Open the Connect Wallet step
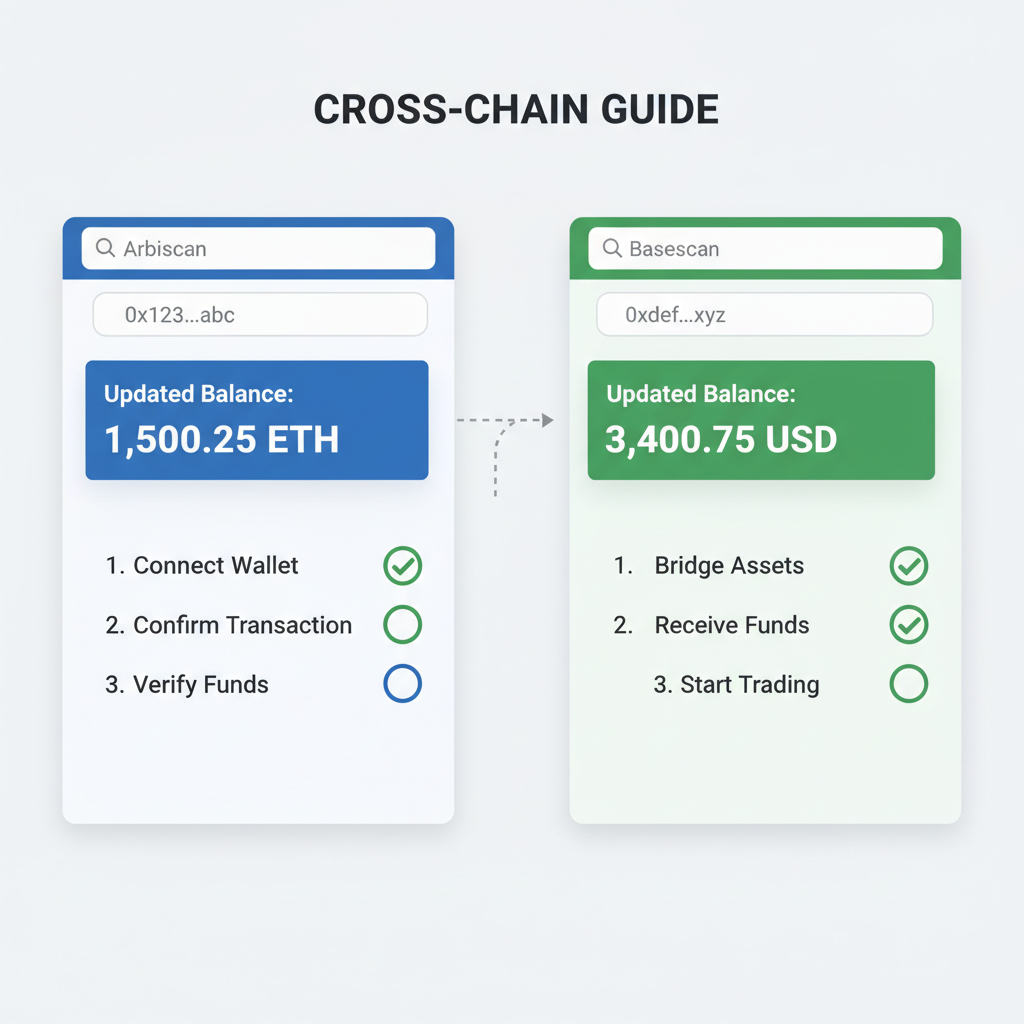 coord(215,566)
